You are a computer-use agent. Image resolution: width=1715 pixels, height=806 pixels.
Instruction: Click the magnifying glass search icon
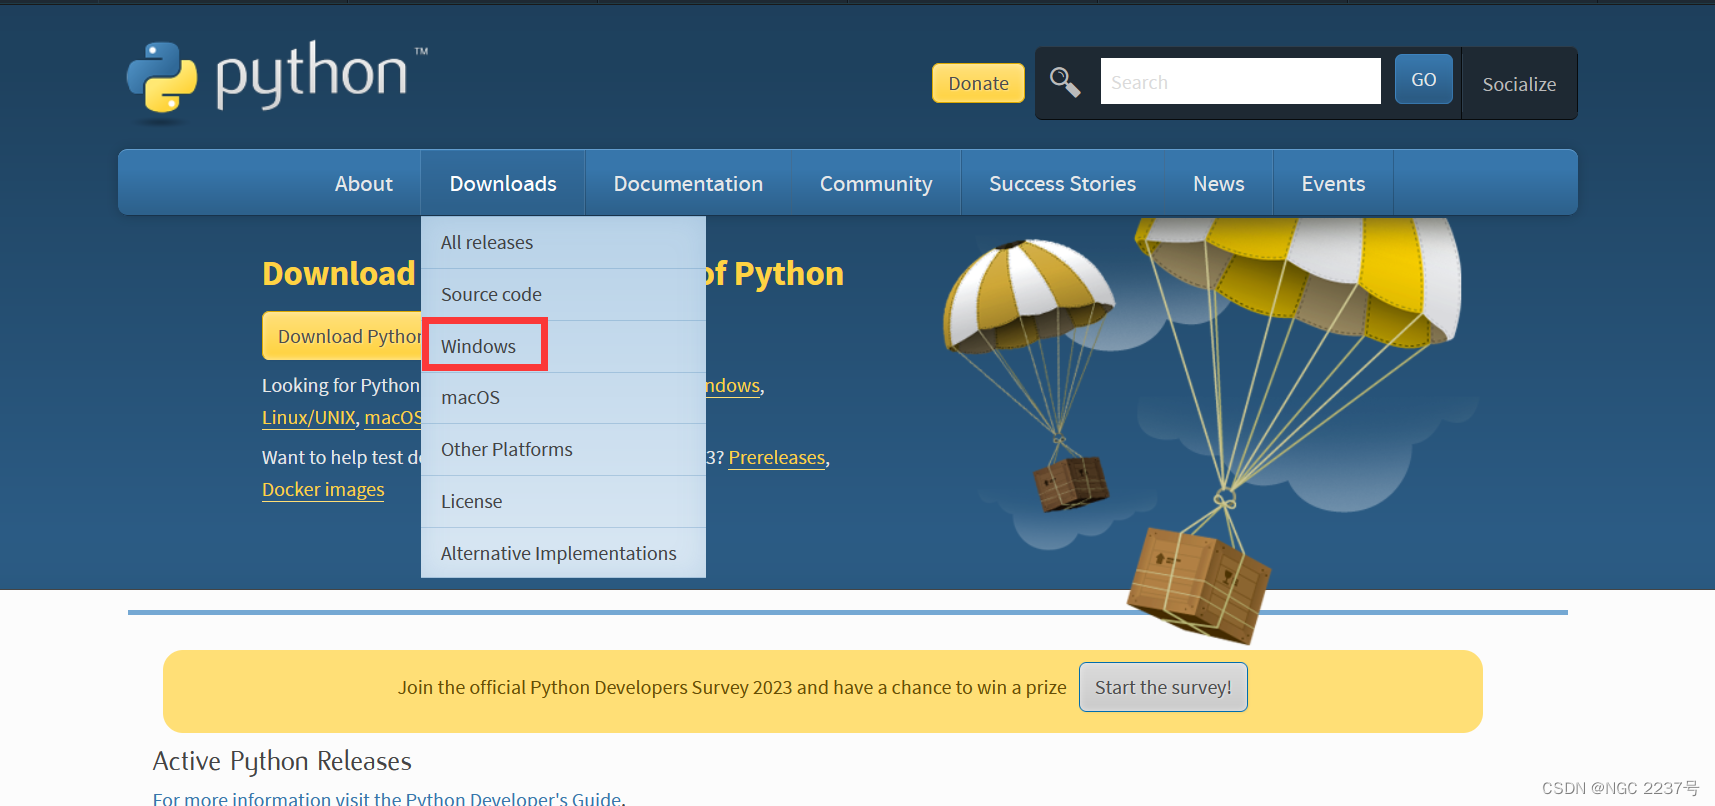click(1065, 82)
